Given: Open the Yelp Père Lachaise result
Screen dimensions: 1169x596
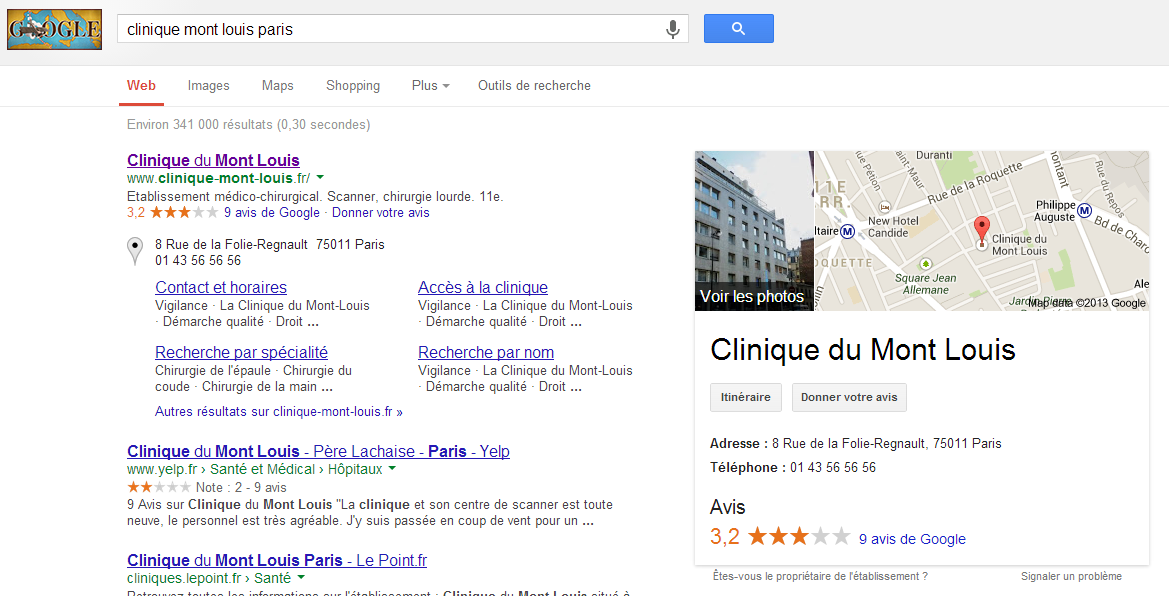Looking at the screenshot, I should 318,451.
